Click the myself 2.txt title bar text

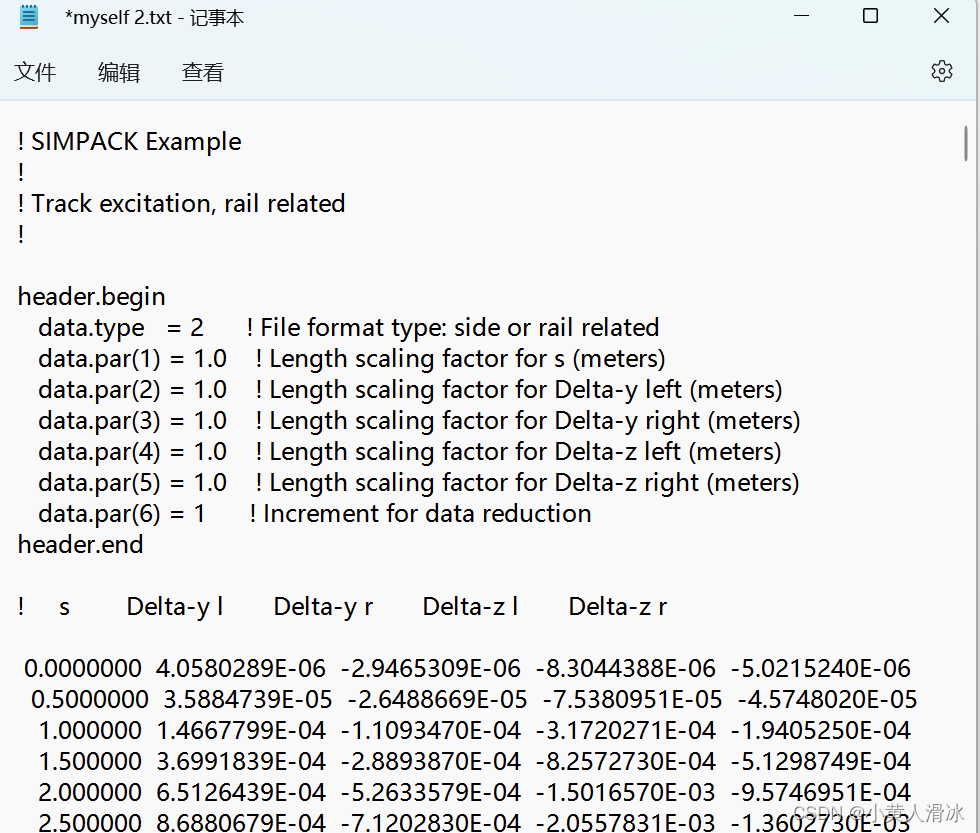click(x=120, y=17)
